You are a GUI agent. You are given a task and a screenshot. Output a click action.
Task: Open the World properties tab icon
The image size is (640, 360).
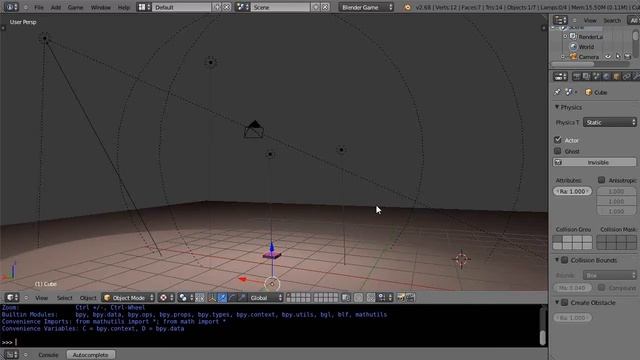coord(606,76)
